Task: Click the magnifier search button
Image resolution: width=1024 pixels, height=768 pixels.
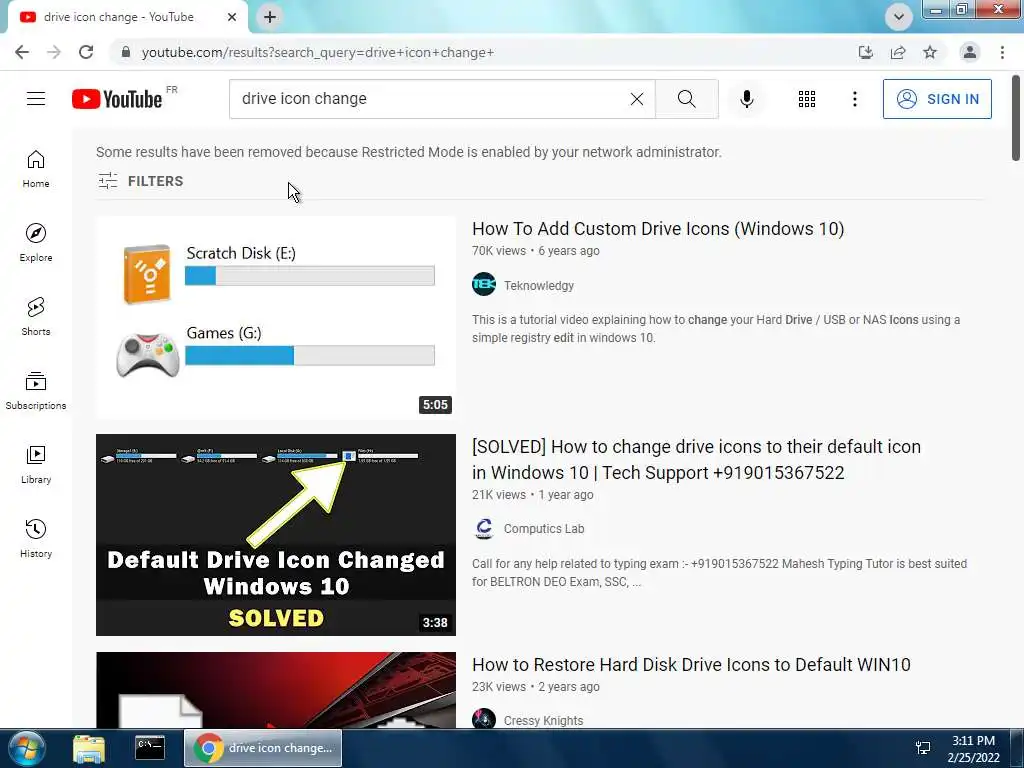Action: pyautogui.click(x=686, y=99)
